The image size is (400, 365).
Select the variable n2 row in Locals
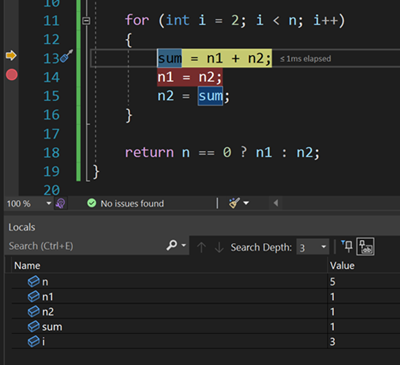click(x=206, y=312)
